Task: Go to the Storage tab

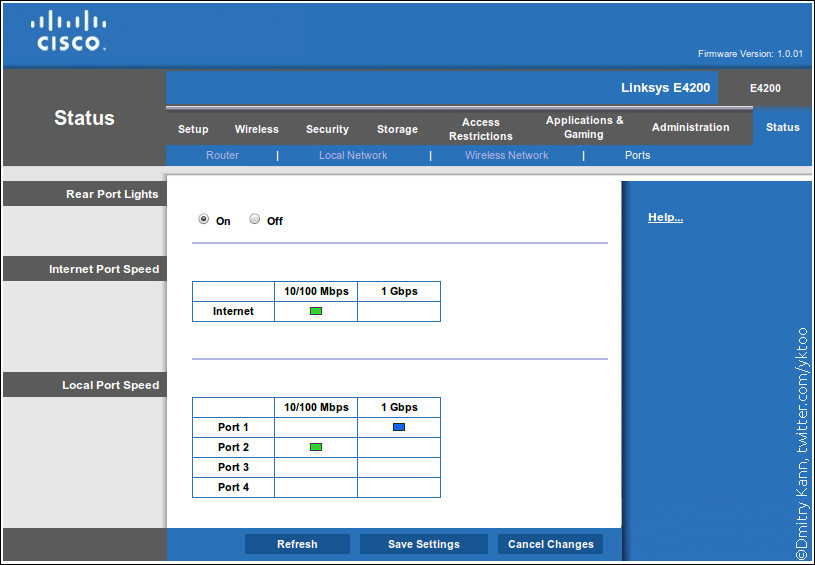Action: pyautogui.click(x=397, y=129)
